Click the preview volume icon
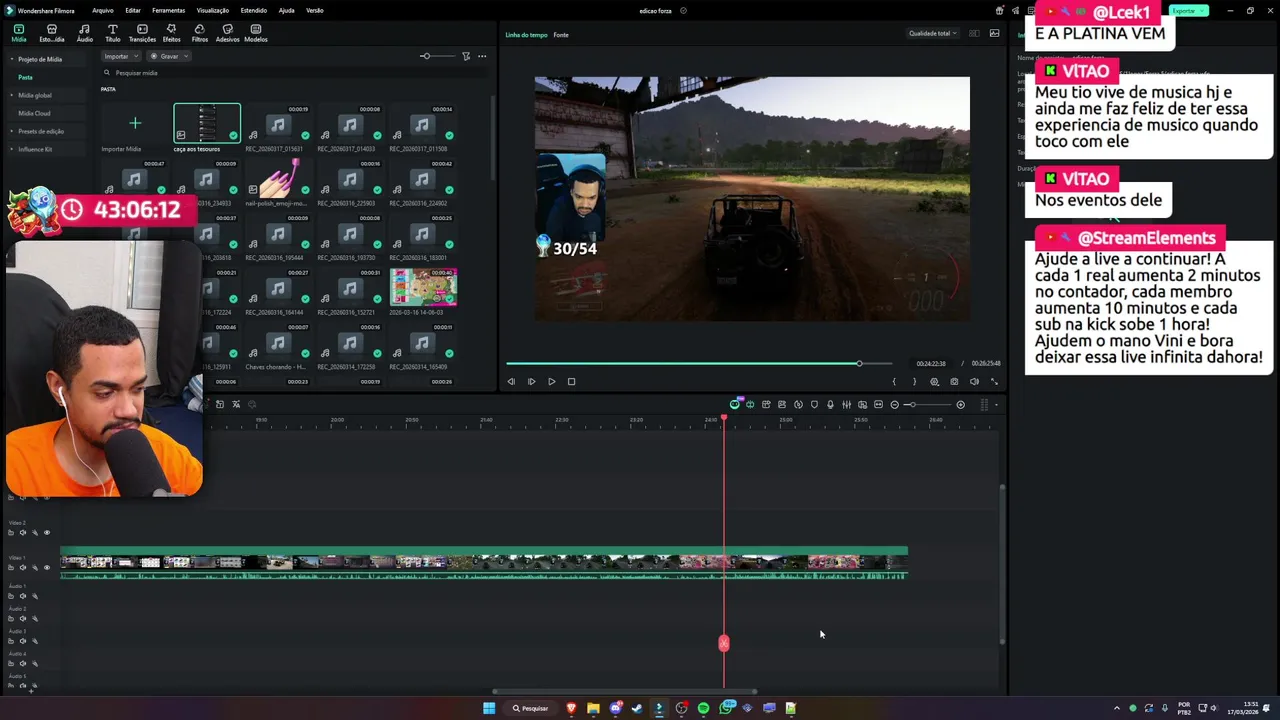This screenshot has width=1280, height=720. coord(974,381)
